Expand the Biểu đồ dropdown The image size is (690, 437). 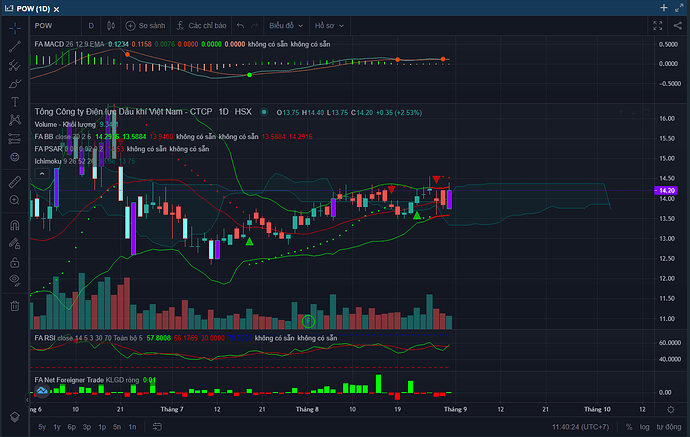[286, 25]
